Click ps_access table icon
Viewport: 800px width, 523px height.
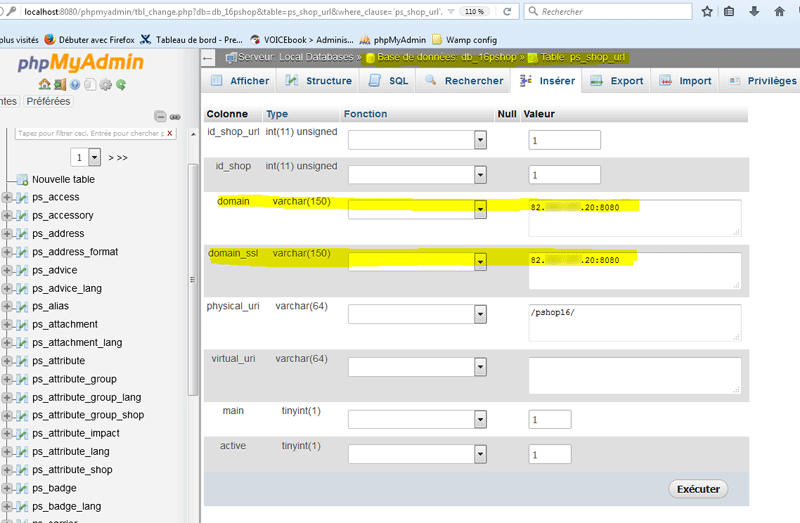point(22,197)
